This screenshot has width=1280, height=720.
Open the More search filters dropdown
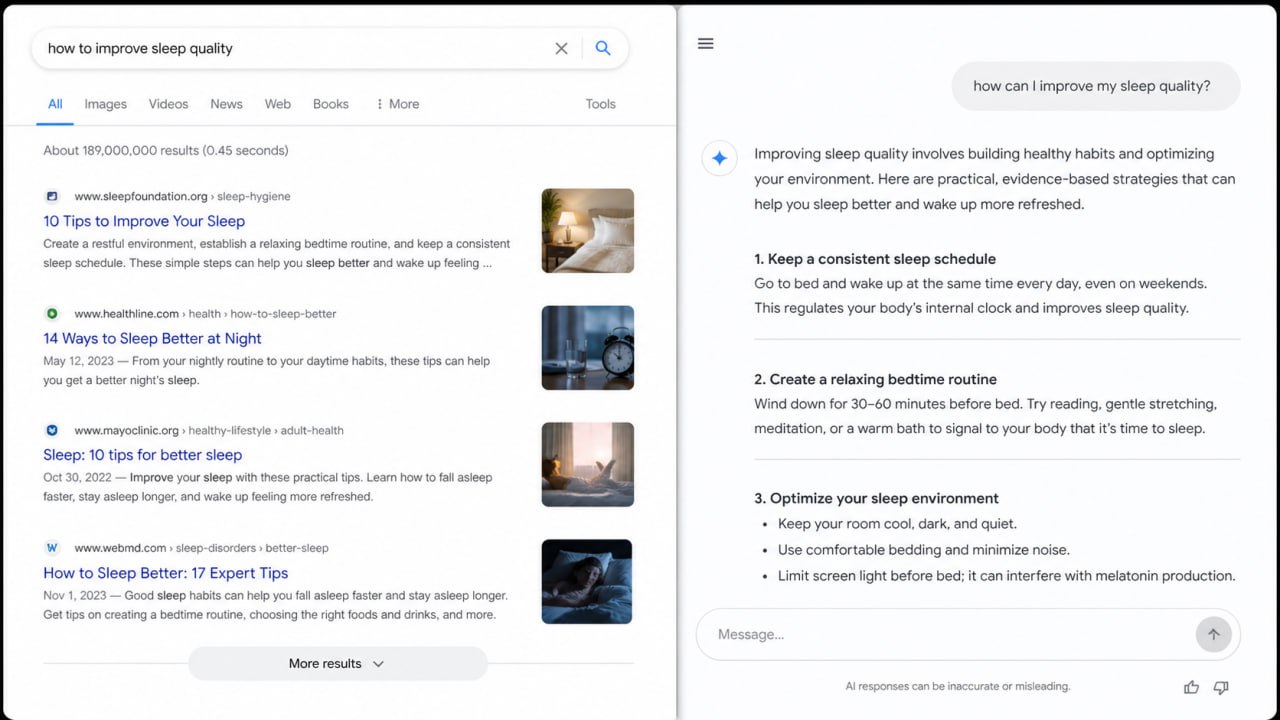(x=397, y=104)
